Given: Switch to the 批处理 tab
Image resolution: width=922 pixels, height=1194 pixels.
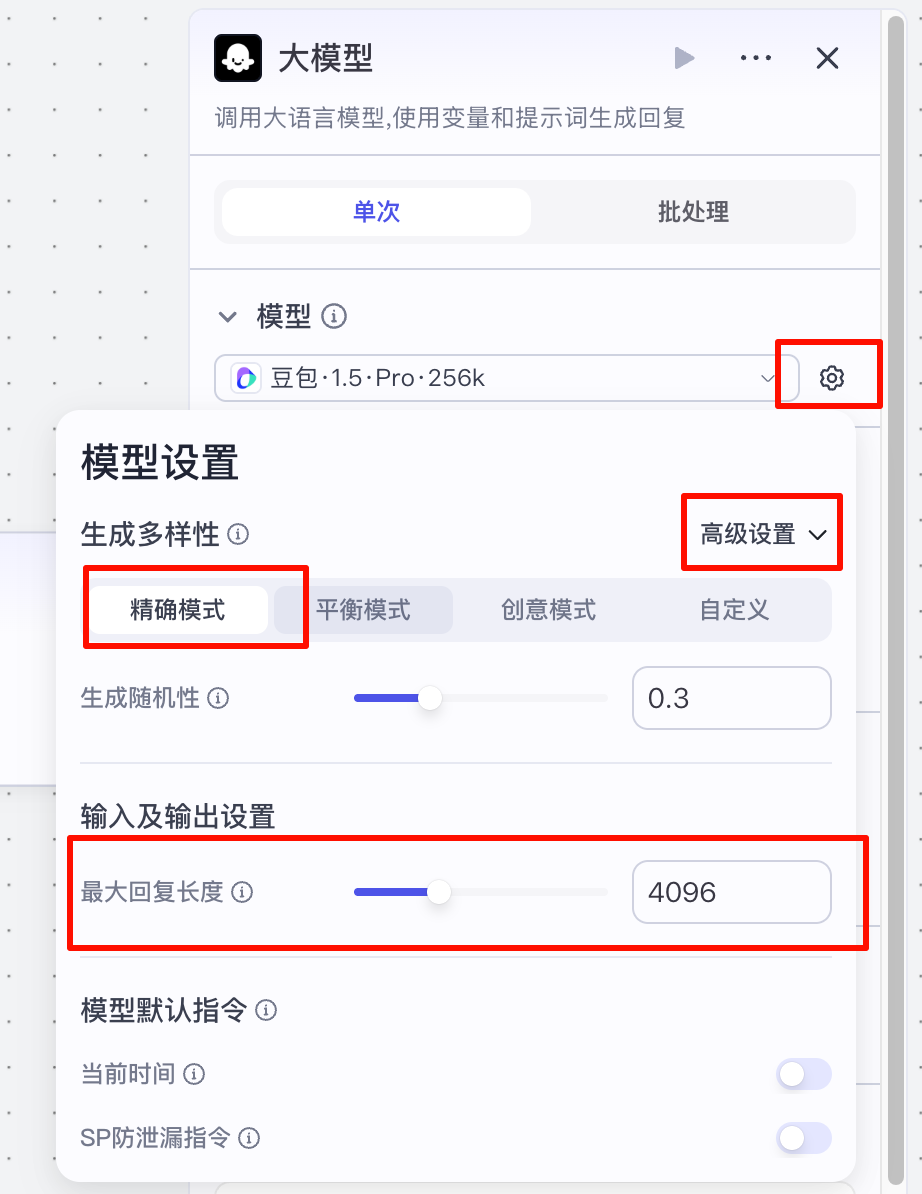Looking at the screenshot, I should (693, 212).
